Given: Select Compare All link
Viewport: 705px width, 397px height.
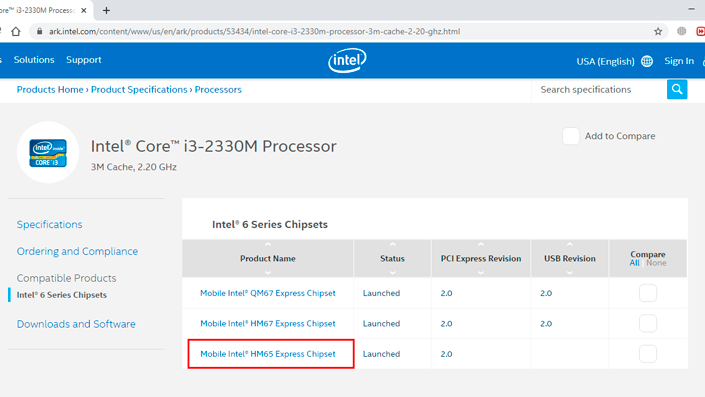Looking at the screenshot, I should tap(634, 263).
